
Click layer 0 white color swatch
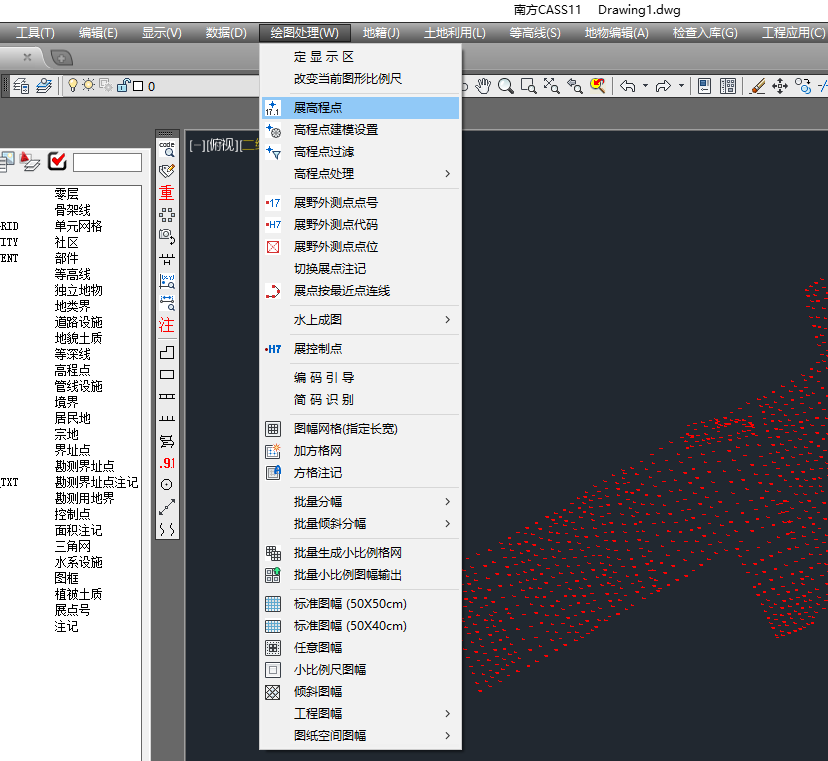tap(138, 87)
